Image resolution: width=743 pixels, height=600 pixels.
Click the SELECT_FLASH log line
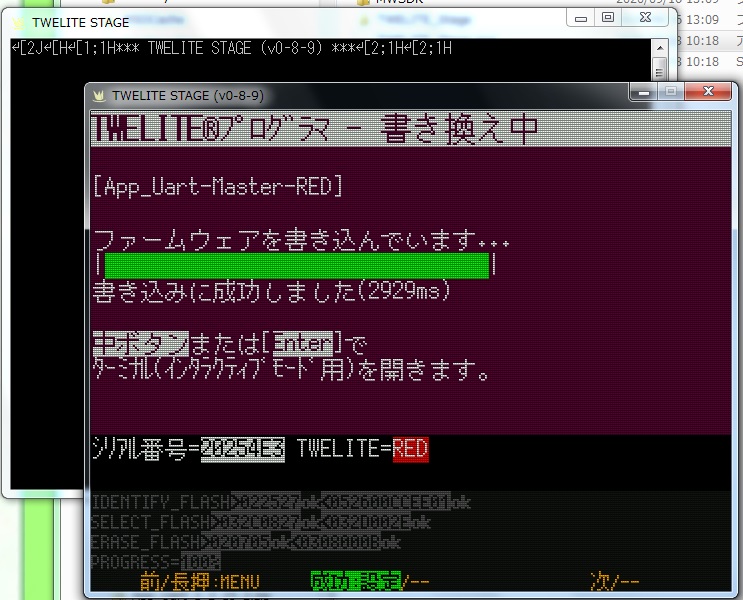(x=261, y=522)
